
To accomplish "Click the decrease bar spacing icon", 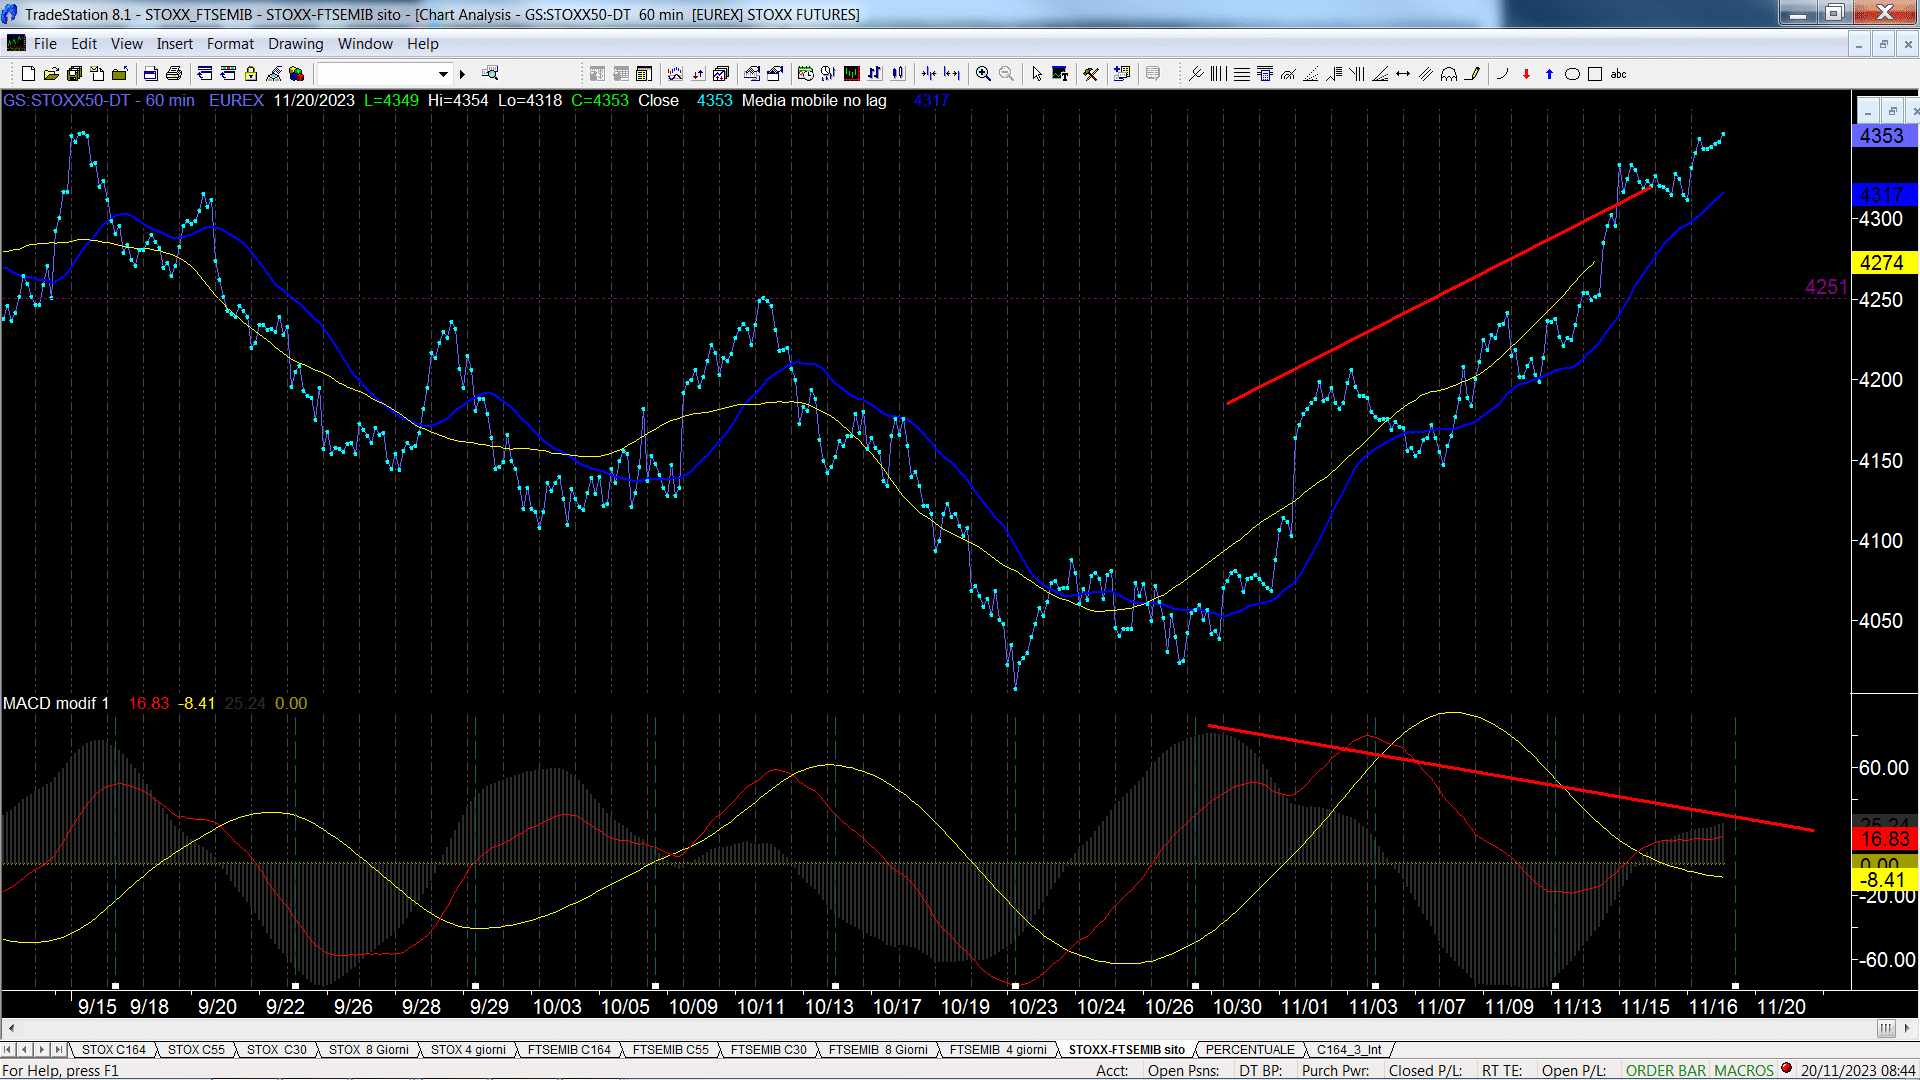I will [x=929, y=74].
